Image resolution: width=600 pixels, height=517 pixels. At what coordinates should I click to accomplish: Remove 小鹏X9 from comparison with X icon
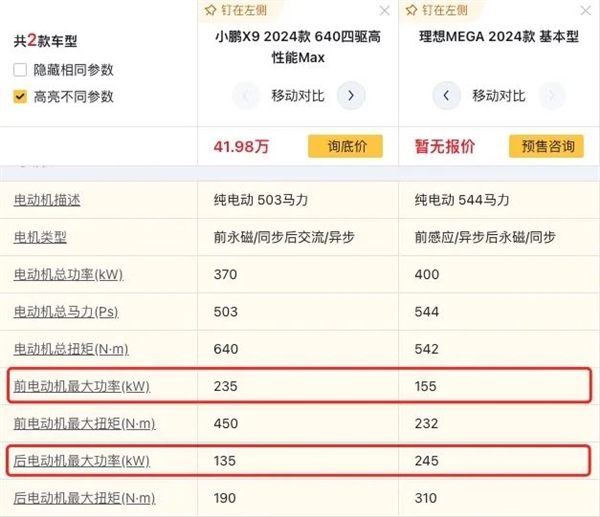(386, 12)
